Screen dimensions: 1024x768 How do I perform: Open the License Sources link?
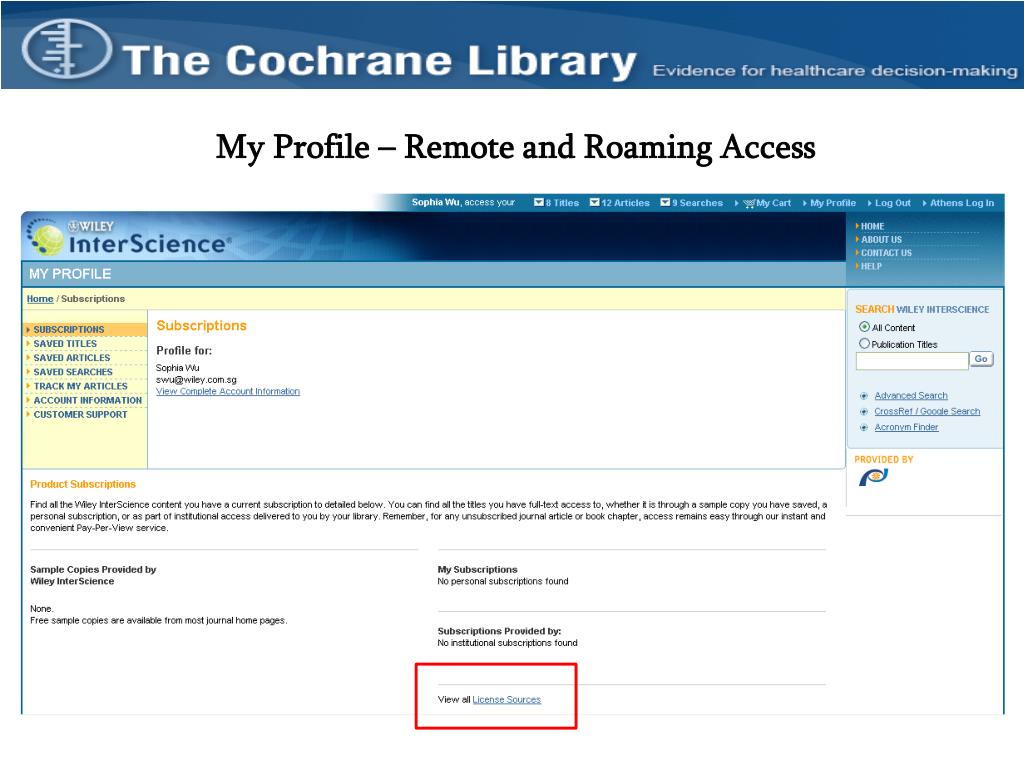(507, 699)
